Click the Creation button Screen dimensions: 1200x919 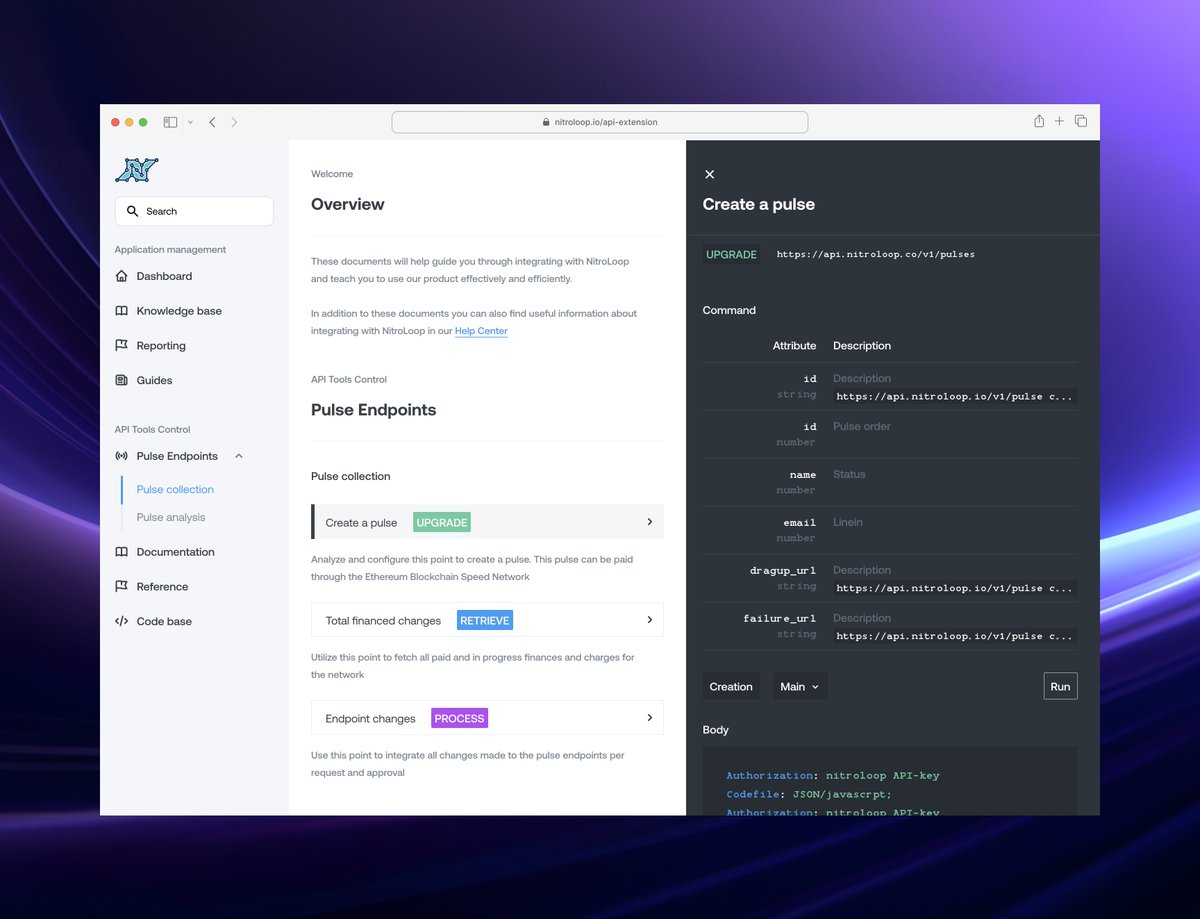pos(731,687)
